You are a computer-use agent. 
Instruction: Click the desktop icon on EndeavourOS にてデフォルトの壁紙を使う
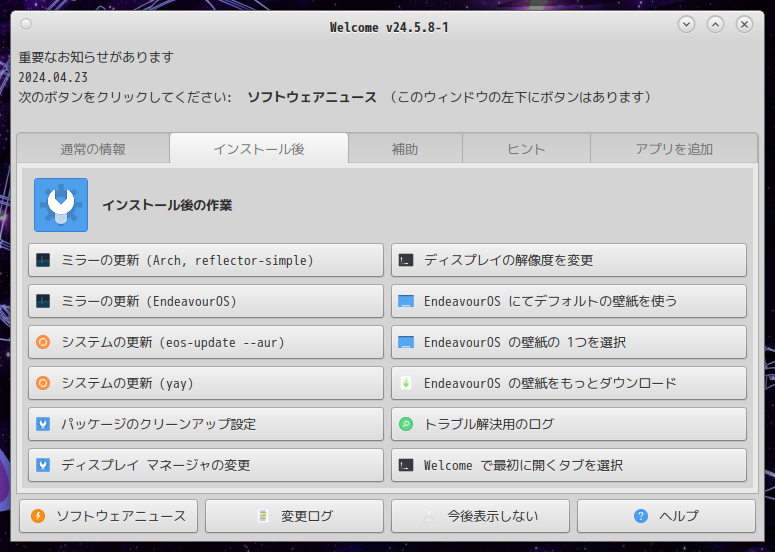406,301
